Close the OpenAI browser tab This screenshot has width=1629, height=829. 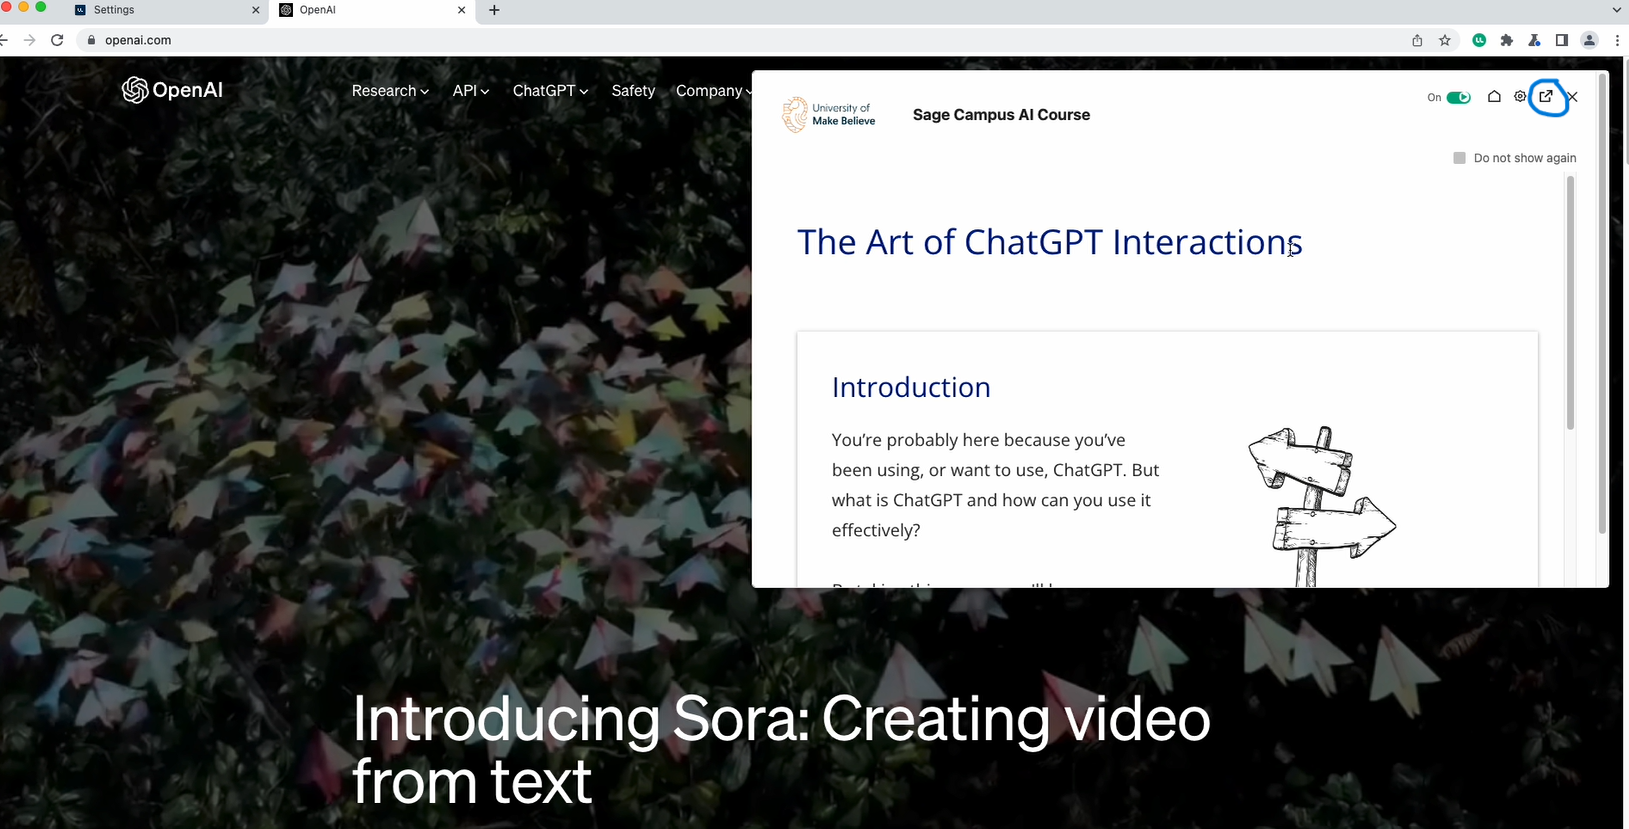point(461,10)
